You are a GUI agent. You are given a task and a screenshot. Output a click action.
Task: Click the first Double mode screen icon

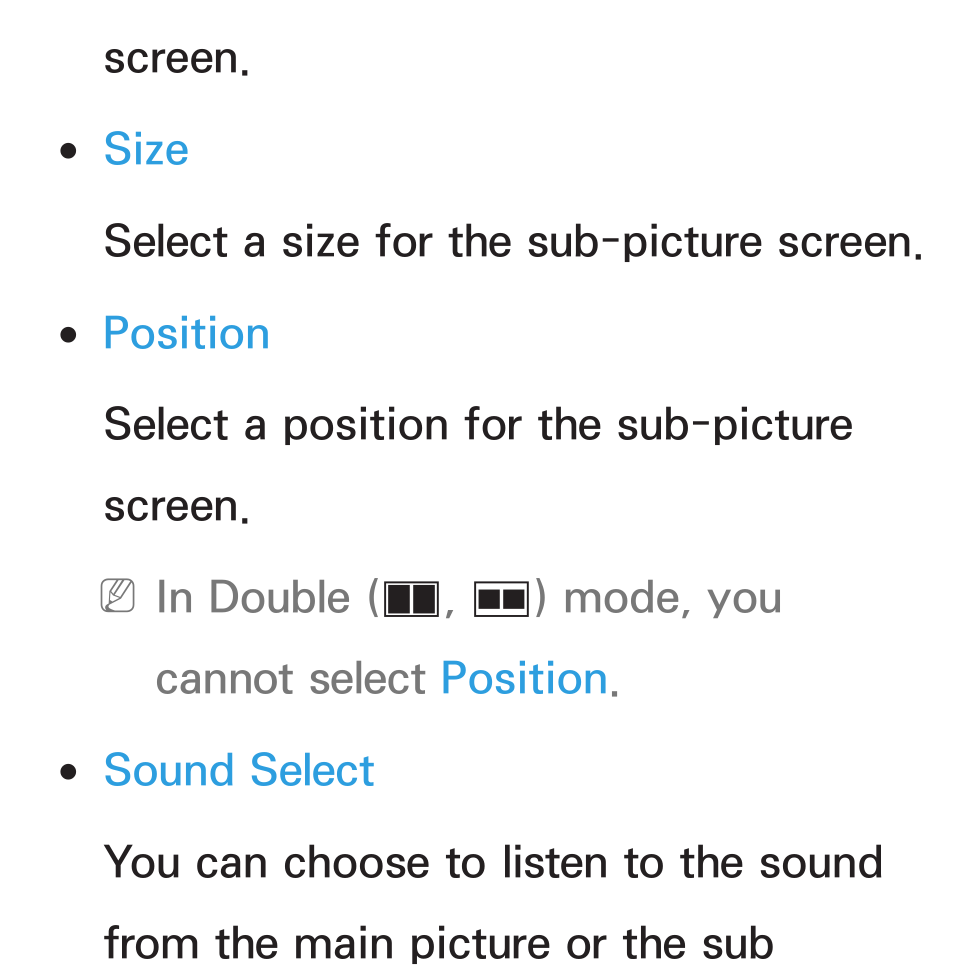tap(411, 599)
